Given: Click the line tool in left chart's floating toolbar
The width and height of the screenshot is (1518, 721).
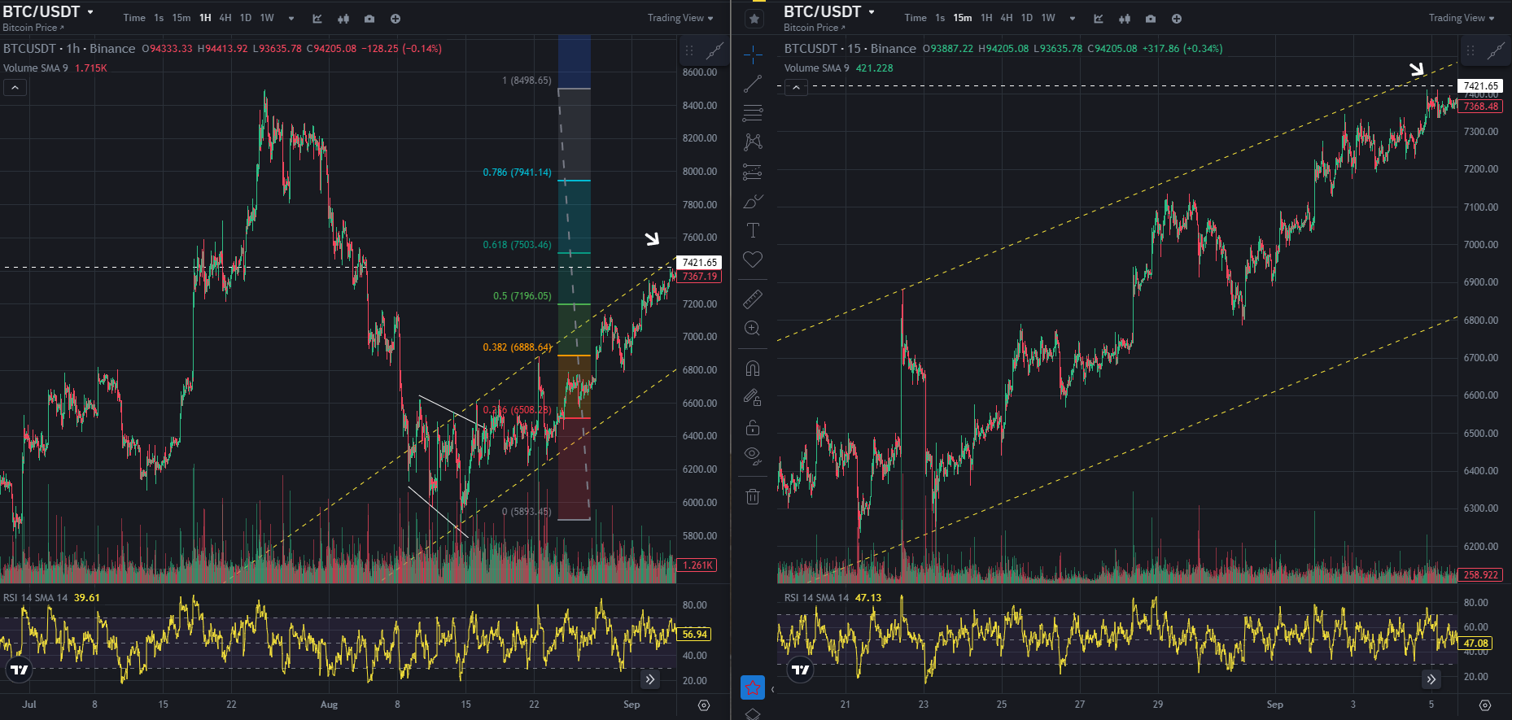Looking at the screenshot, I should click(715, 51).
